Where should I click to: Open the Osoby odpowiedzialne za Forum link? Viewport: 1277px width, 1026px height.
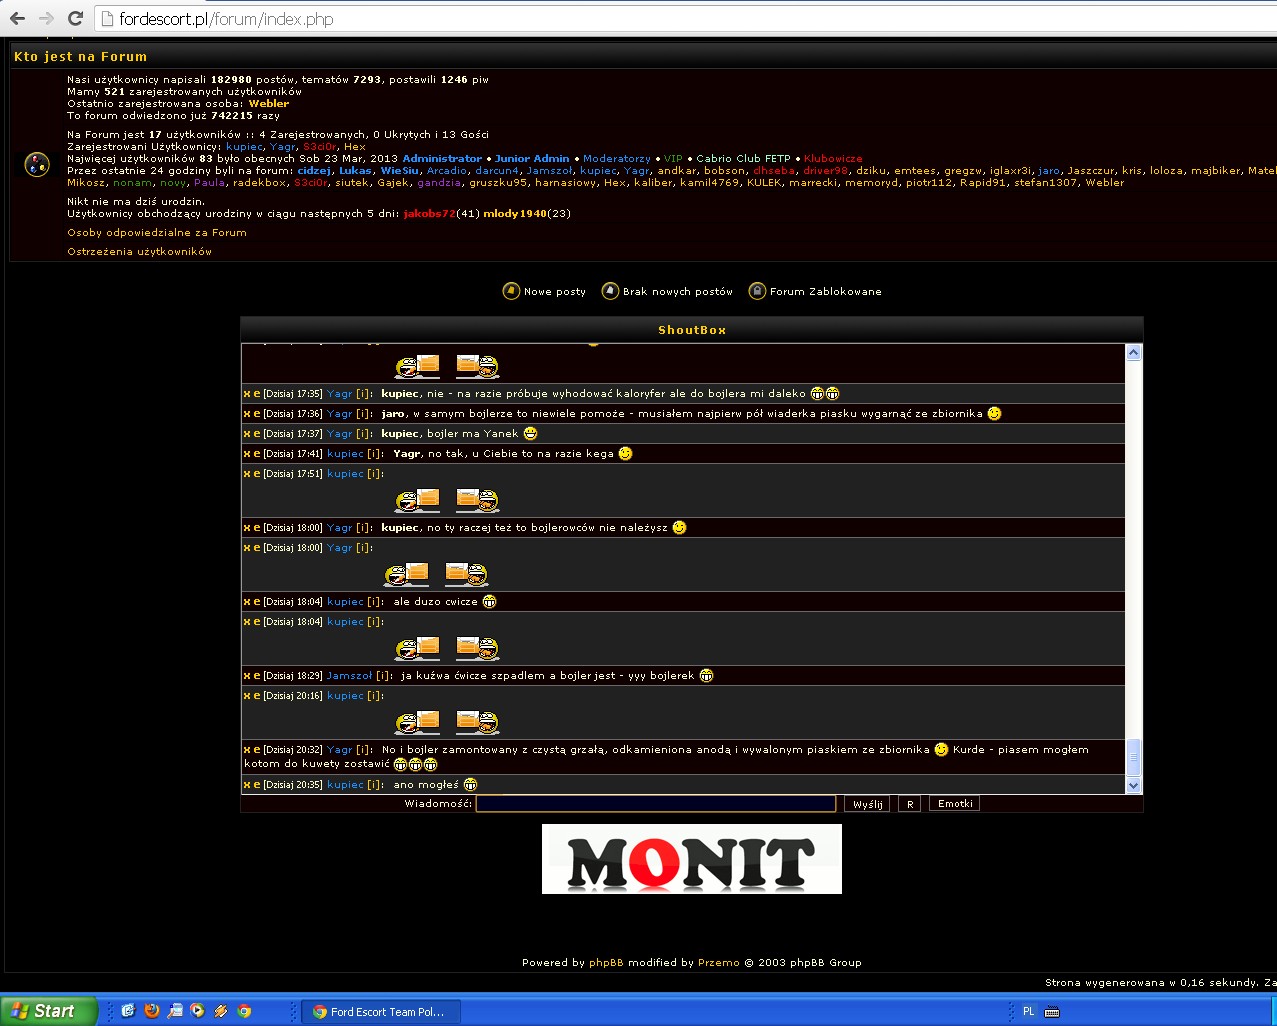[157, 233]
